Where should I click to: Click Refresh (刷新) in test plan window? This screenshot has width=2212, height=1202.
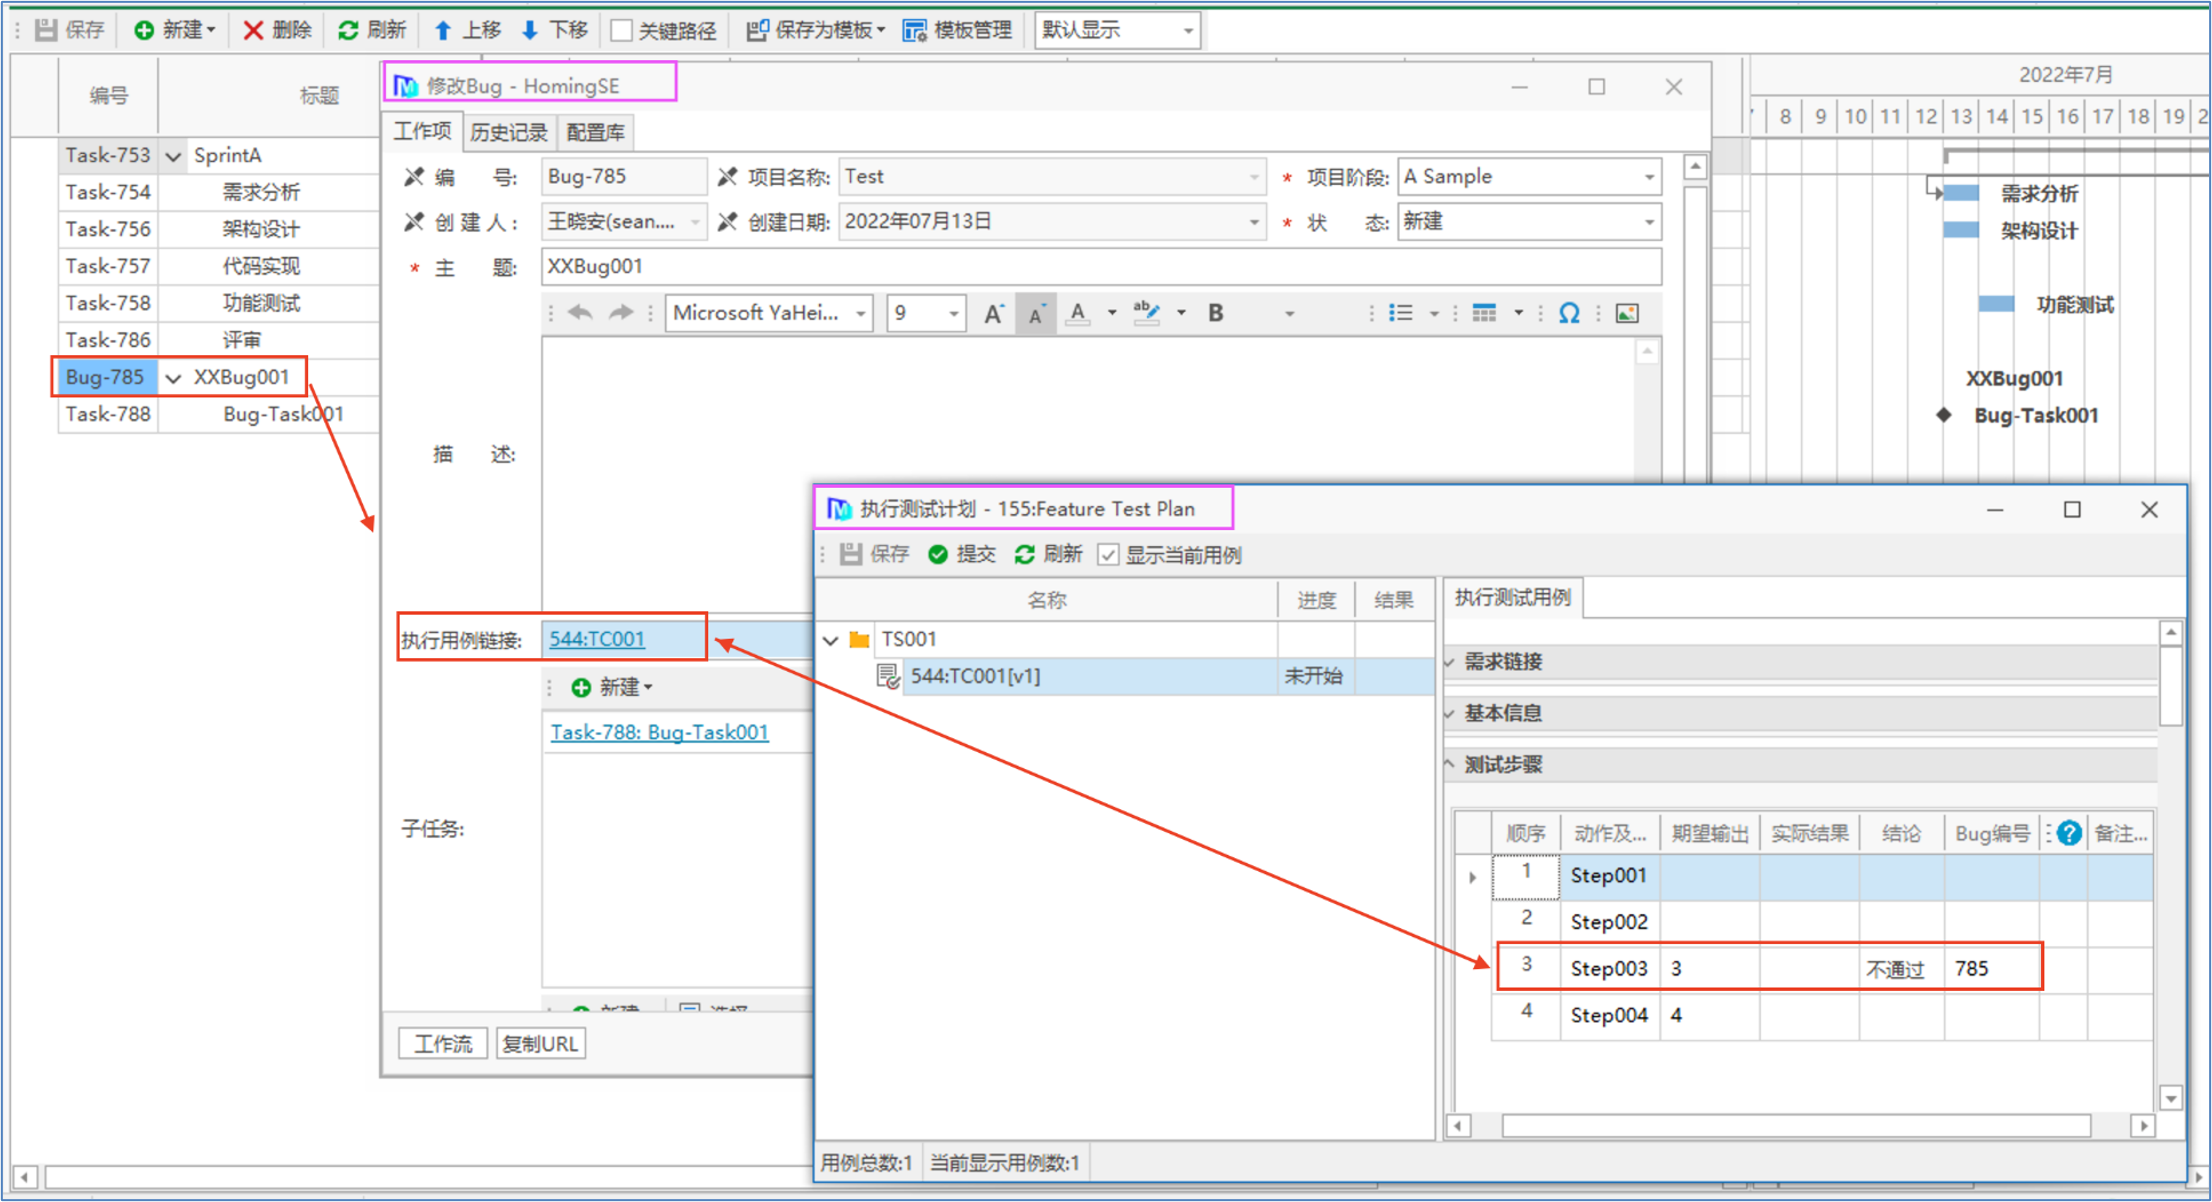click(x=1049, y=554)
